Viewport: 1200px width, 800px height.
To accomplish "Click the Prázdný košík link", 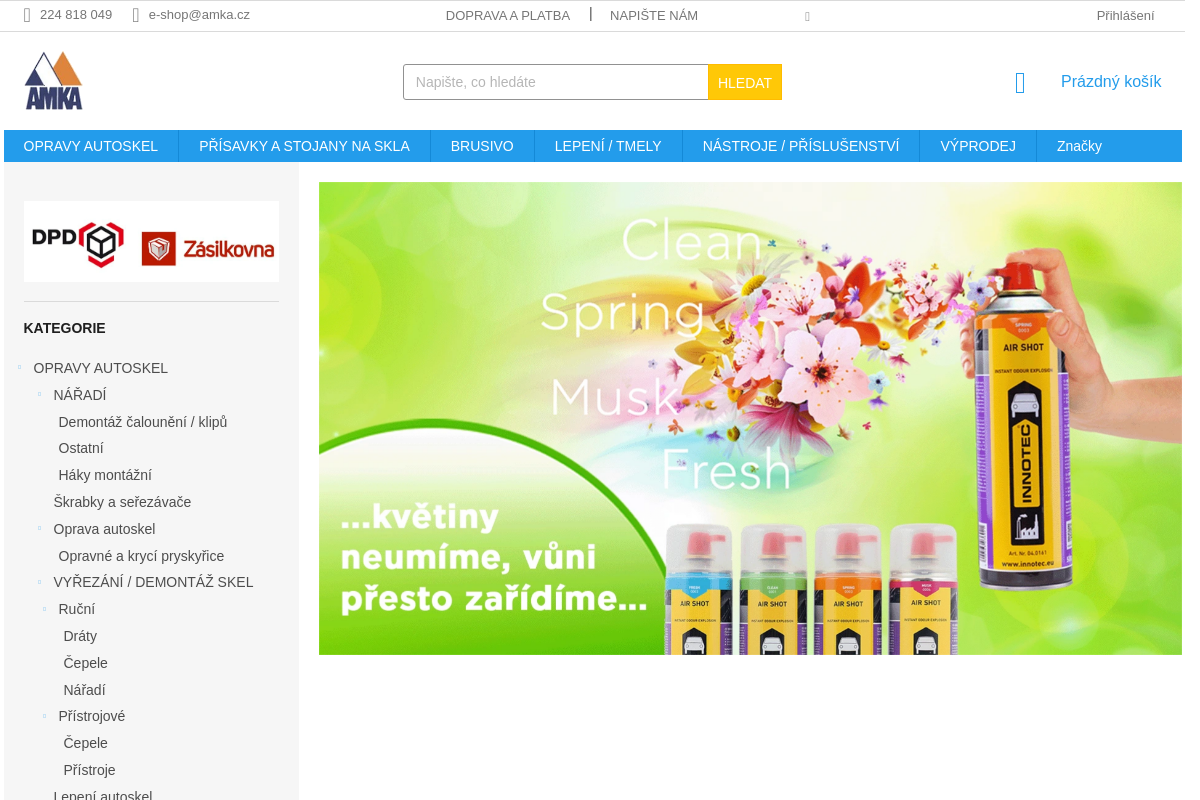I will click(x=1111, y=81).
